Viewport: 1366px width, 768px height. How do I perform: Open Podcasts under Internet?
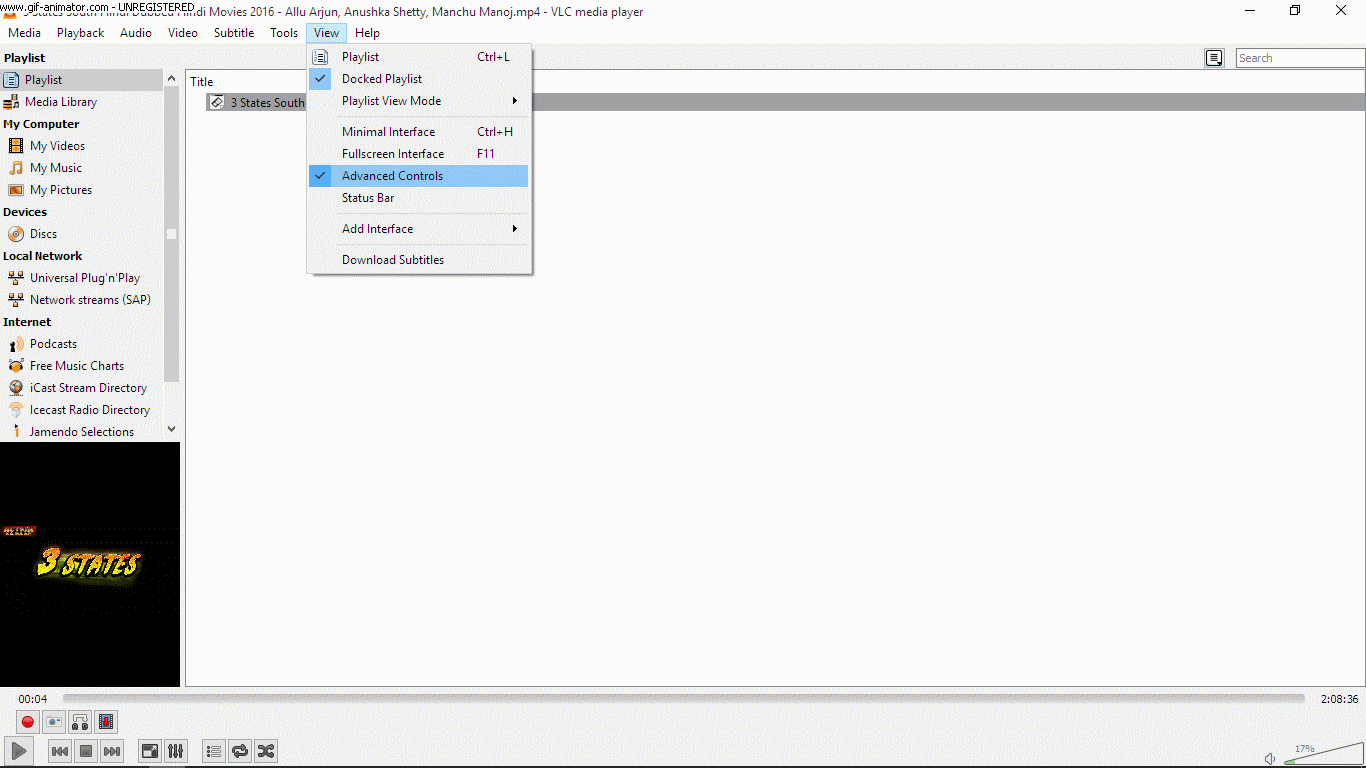[x=82, y=344]
